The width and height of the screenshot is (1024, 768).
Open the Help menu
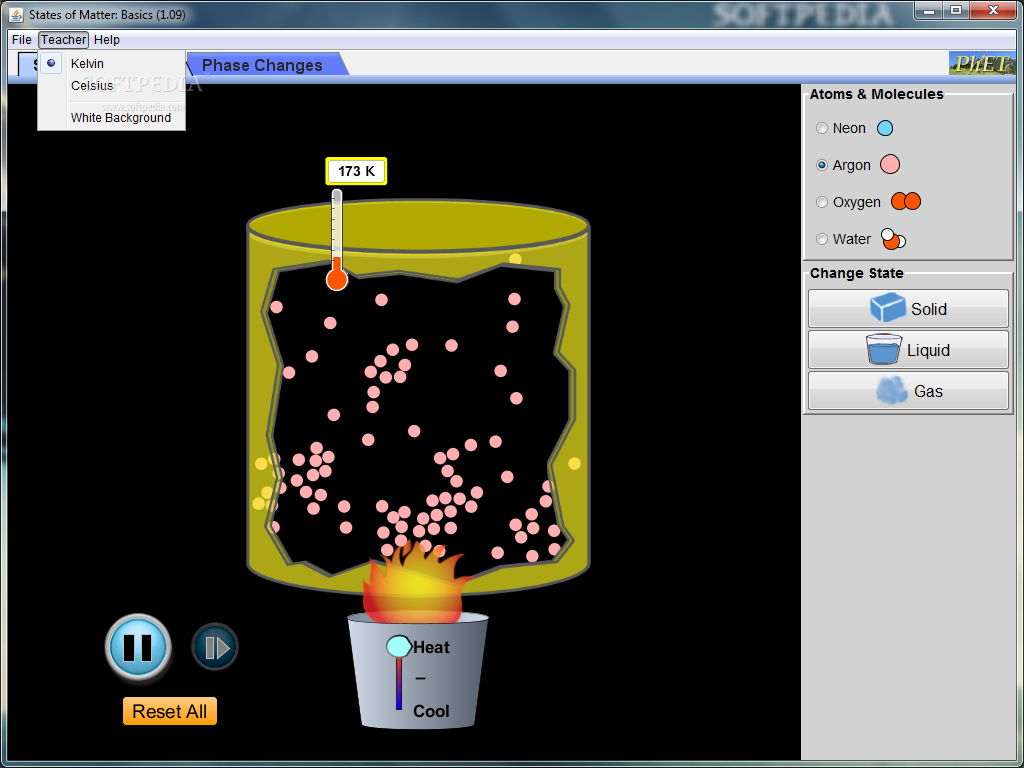click(x=106, y=40)
